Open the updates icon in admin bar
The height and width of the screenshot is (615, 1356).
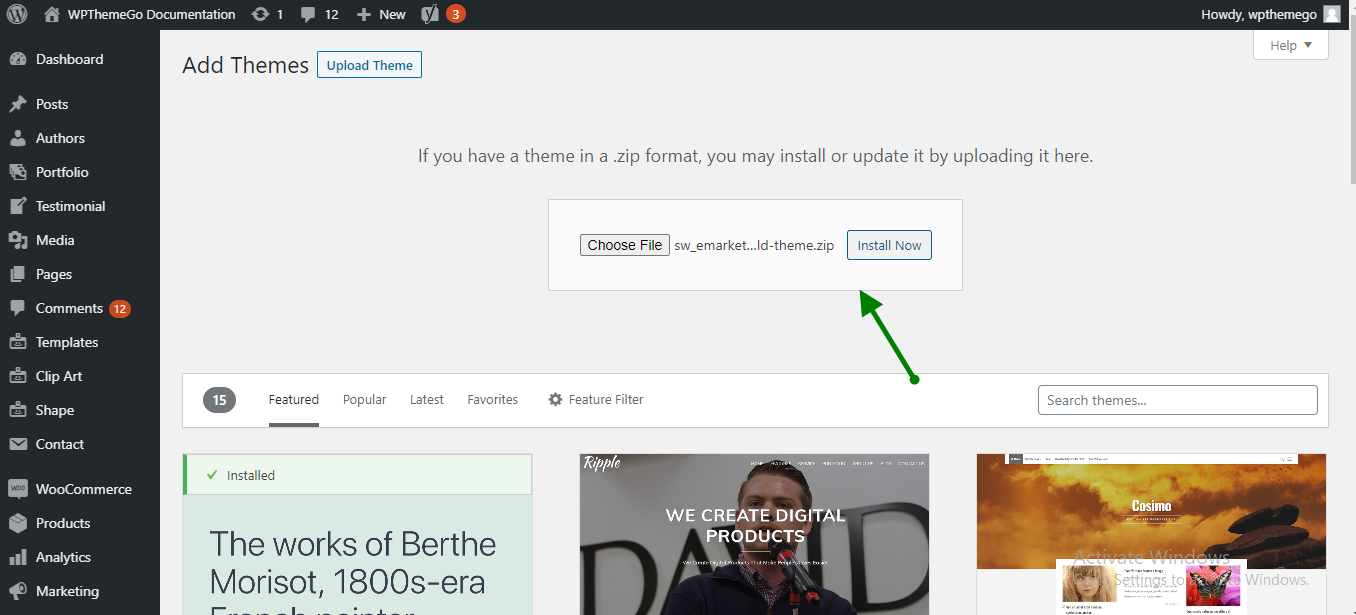[x=261, y=15]
